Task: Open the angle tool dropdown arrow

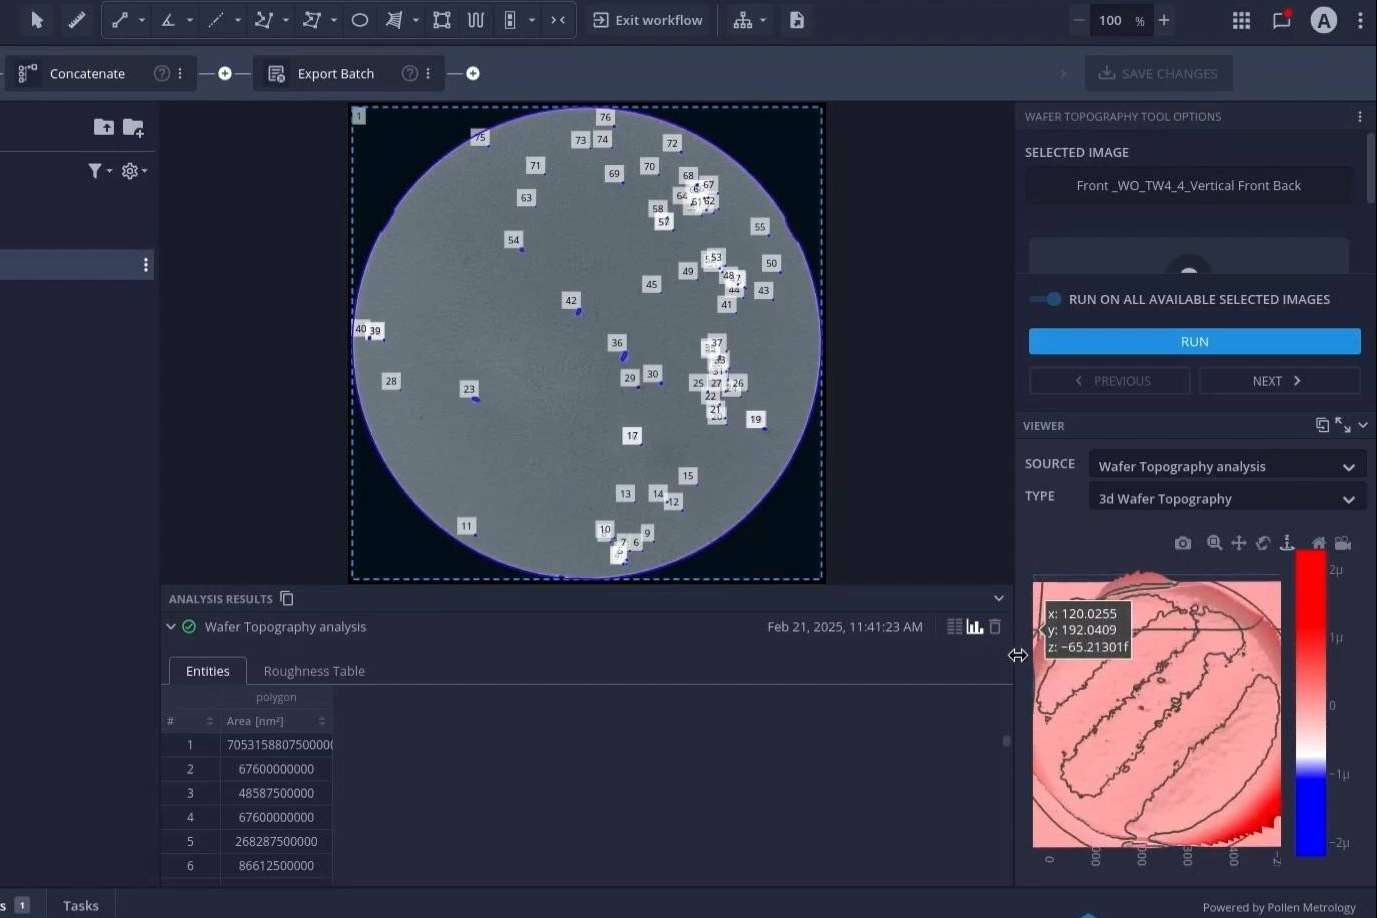Action: pos(189,20)
